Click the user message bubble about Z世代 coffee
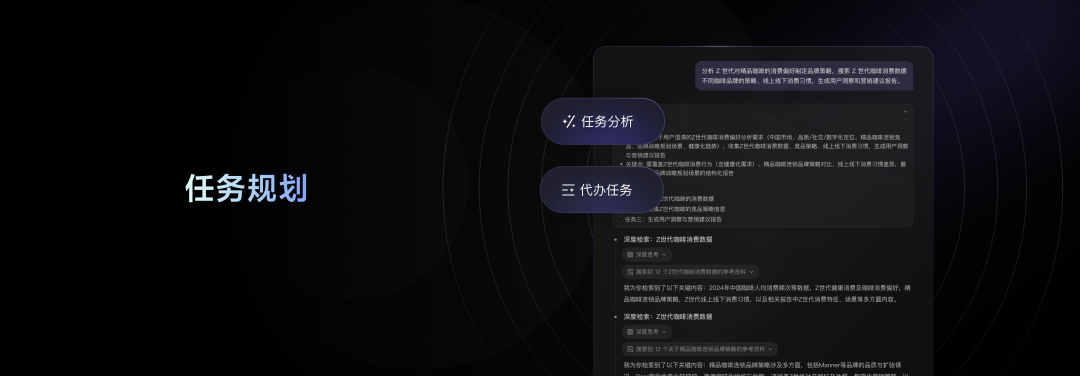Screen dimensions: 1080x376 [804, 75]
